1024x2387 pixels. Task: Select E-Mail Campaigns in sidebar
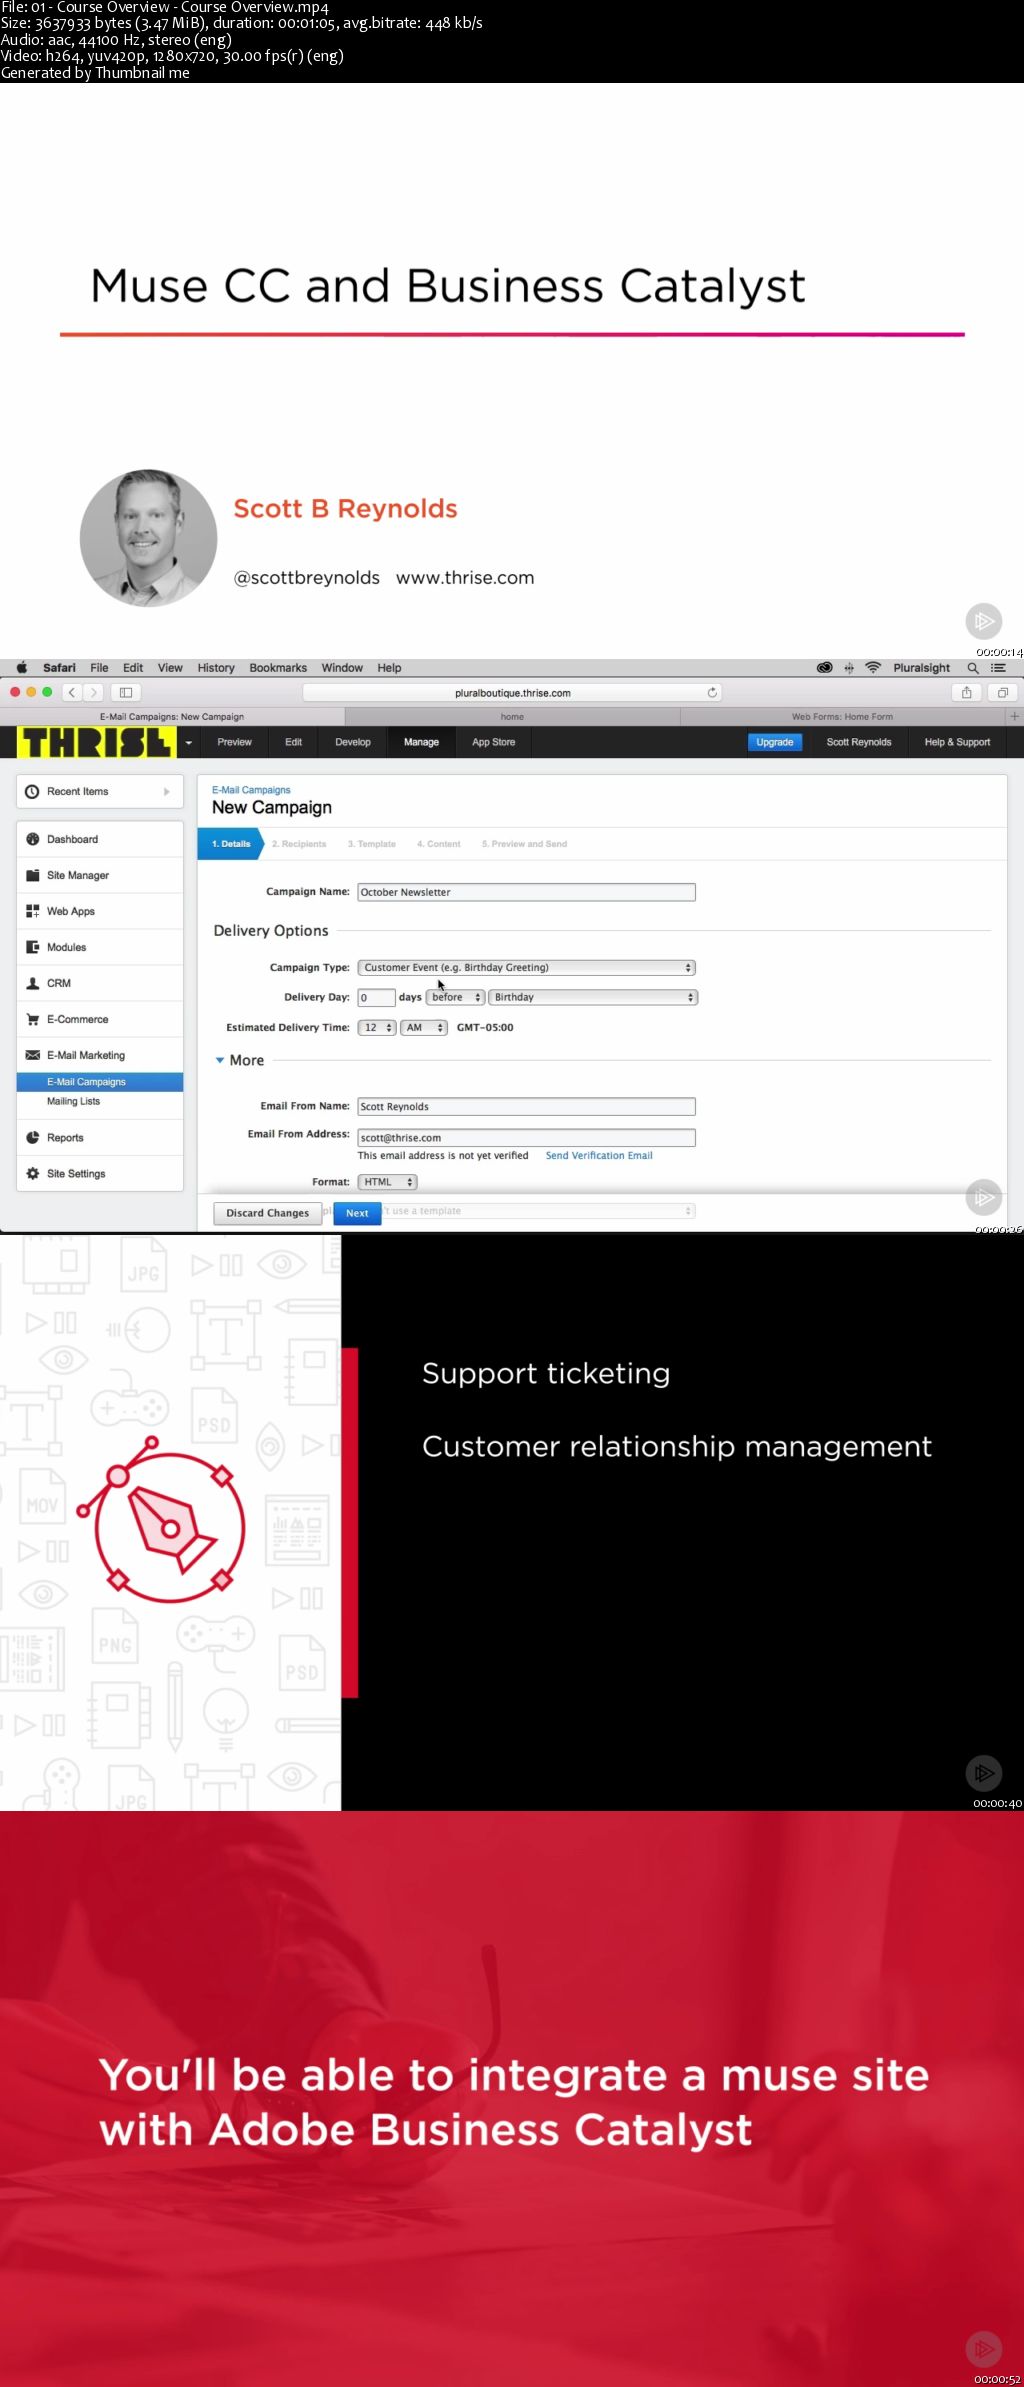(x=100, y=1082)
